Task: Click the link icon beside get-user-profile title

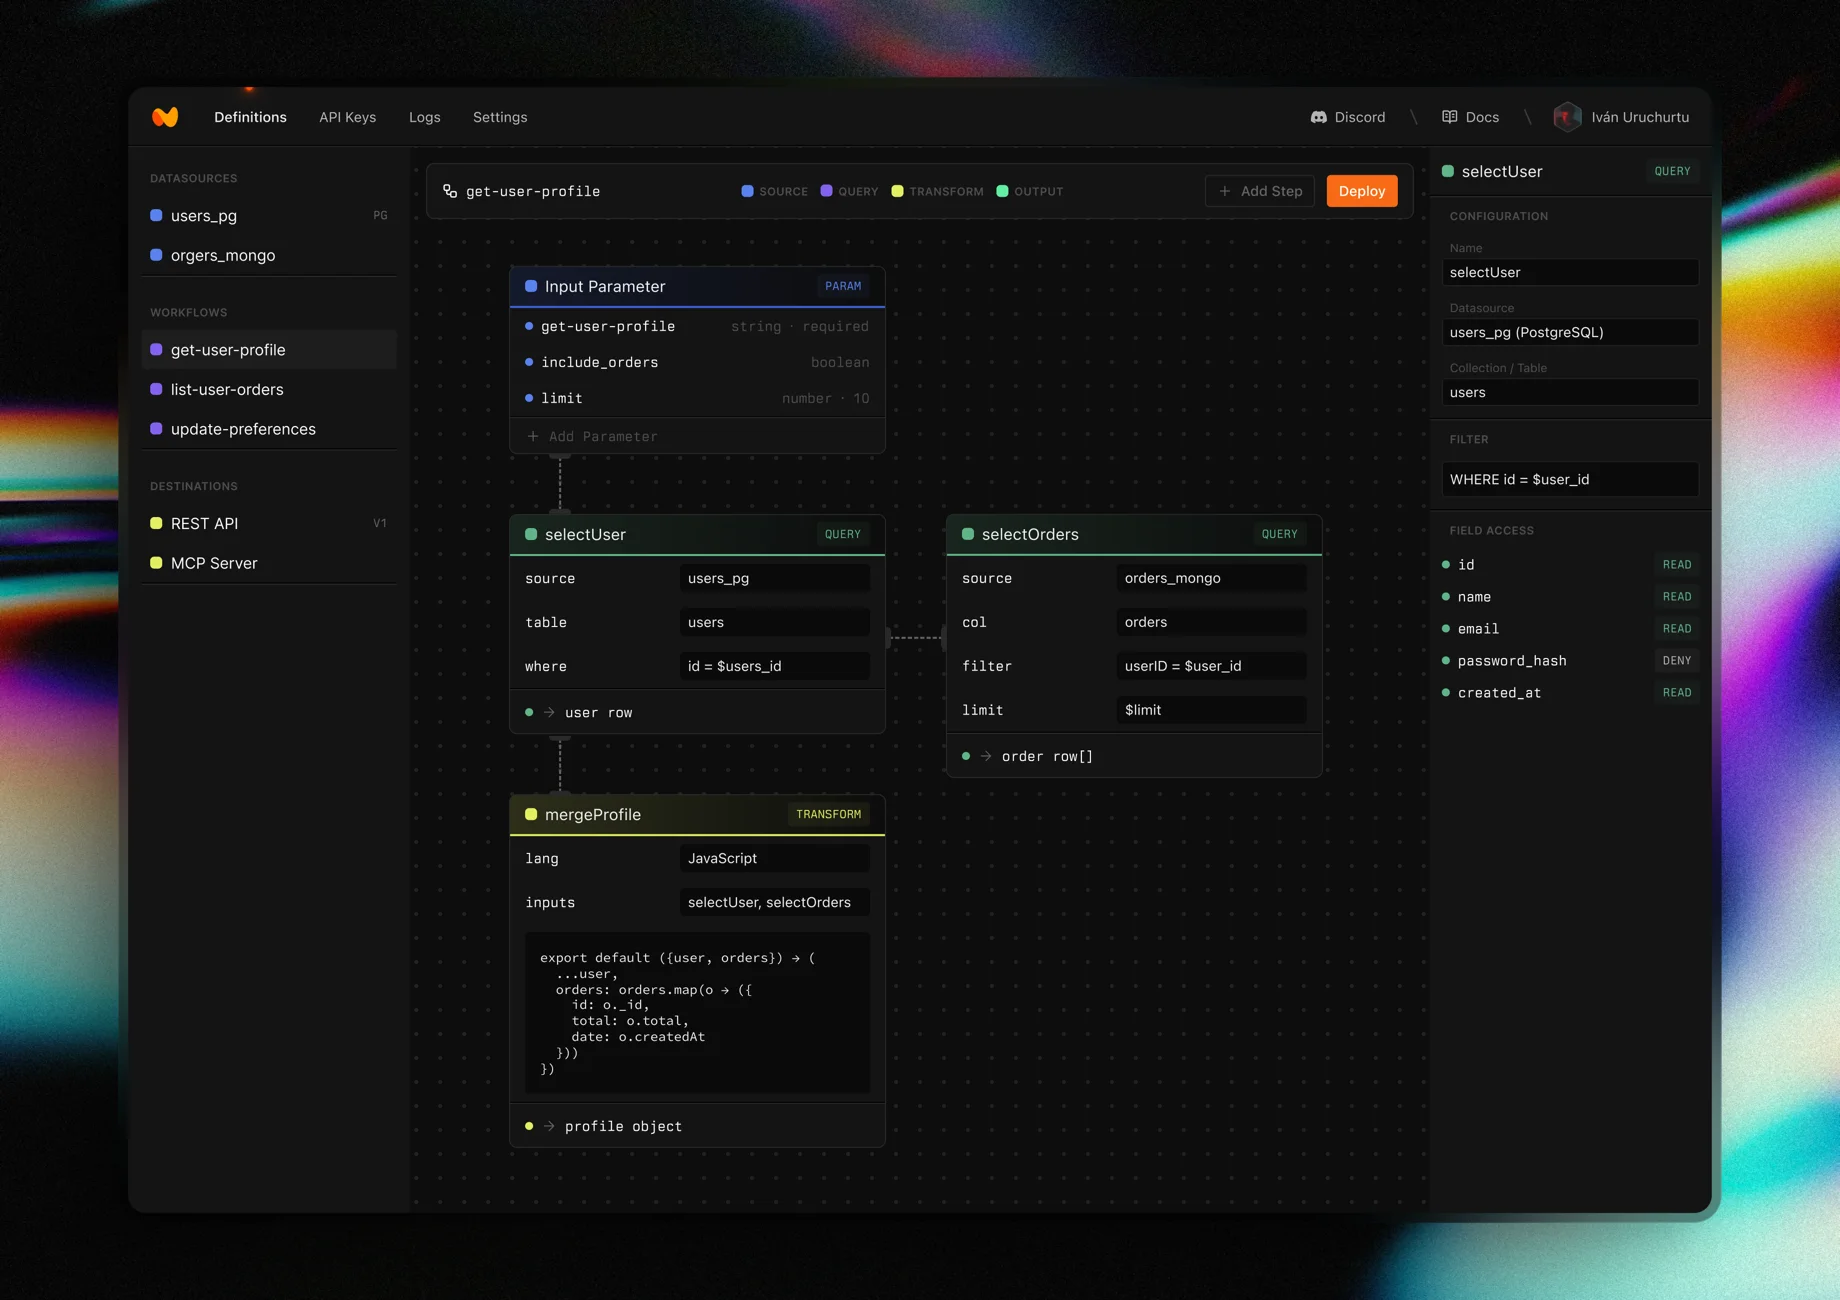Action: tap(448, 190)
